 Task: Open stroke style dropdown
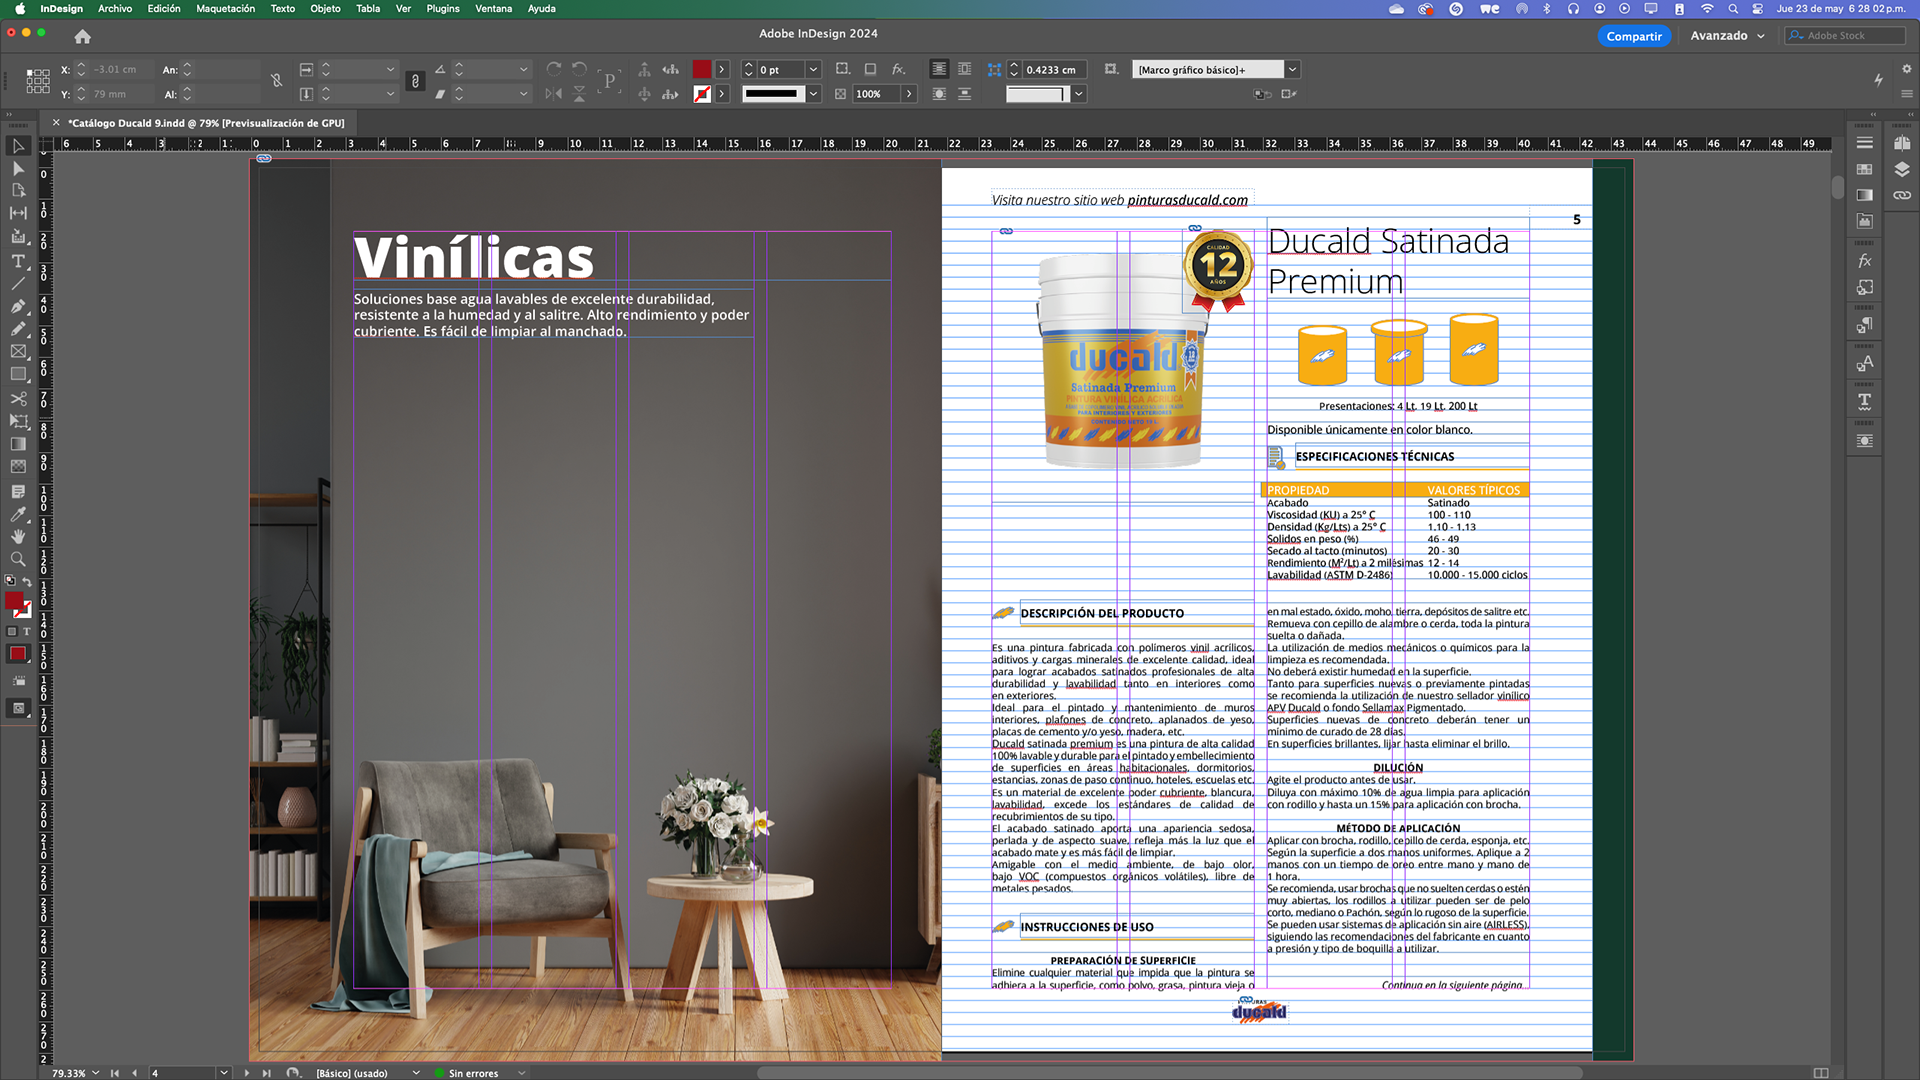pyautogui.click(x=813, y=94)
